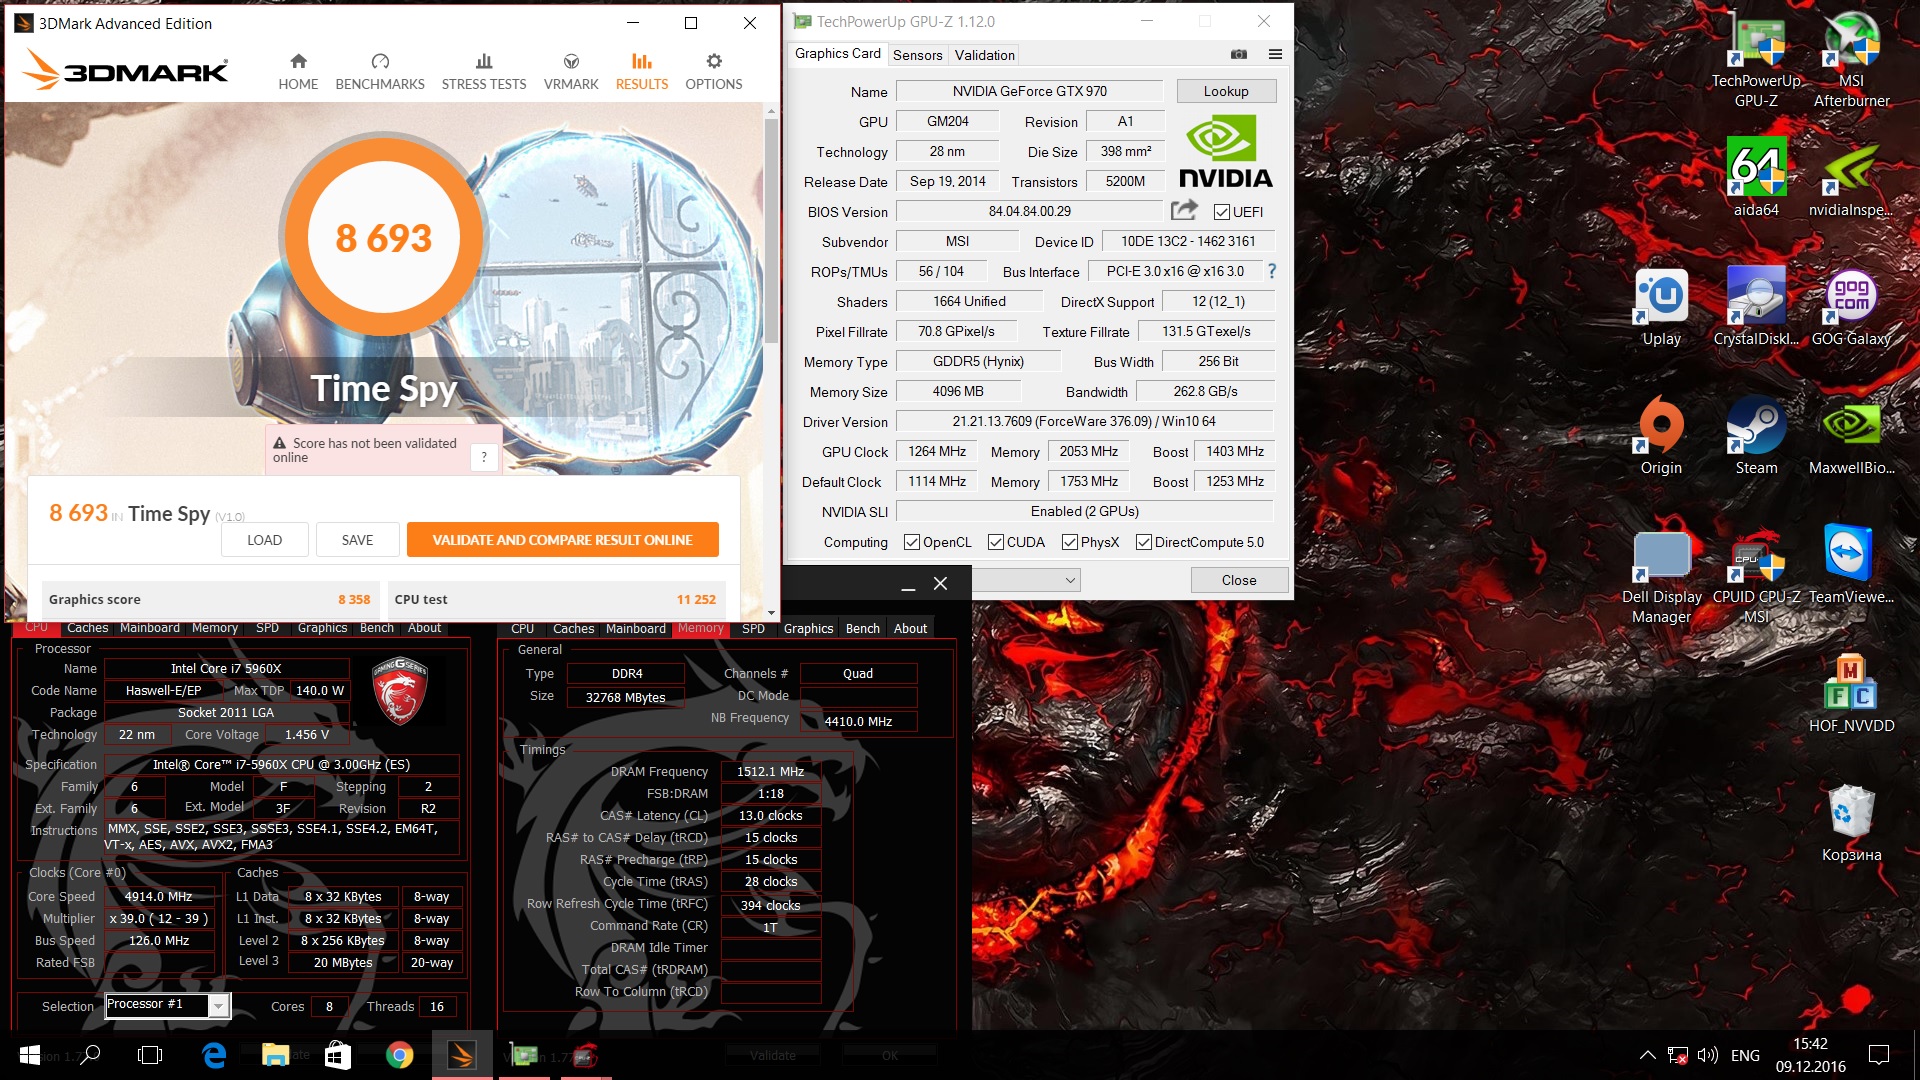Click the 3DMark vertical scrollbar
This screenshot has height=1080, width=1920.
771,232
